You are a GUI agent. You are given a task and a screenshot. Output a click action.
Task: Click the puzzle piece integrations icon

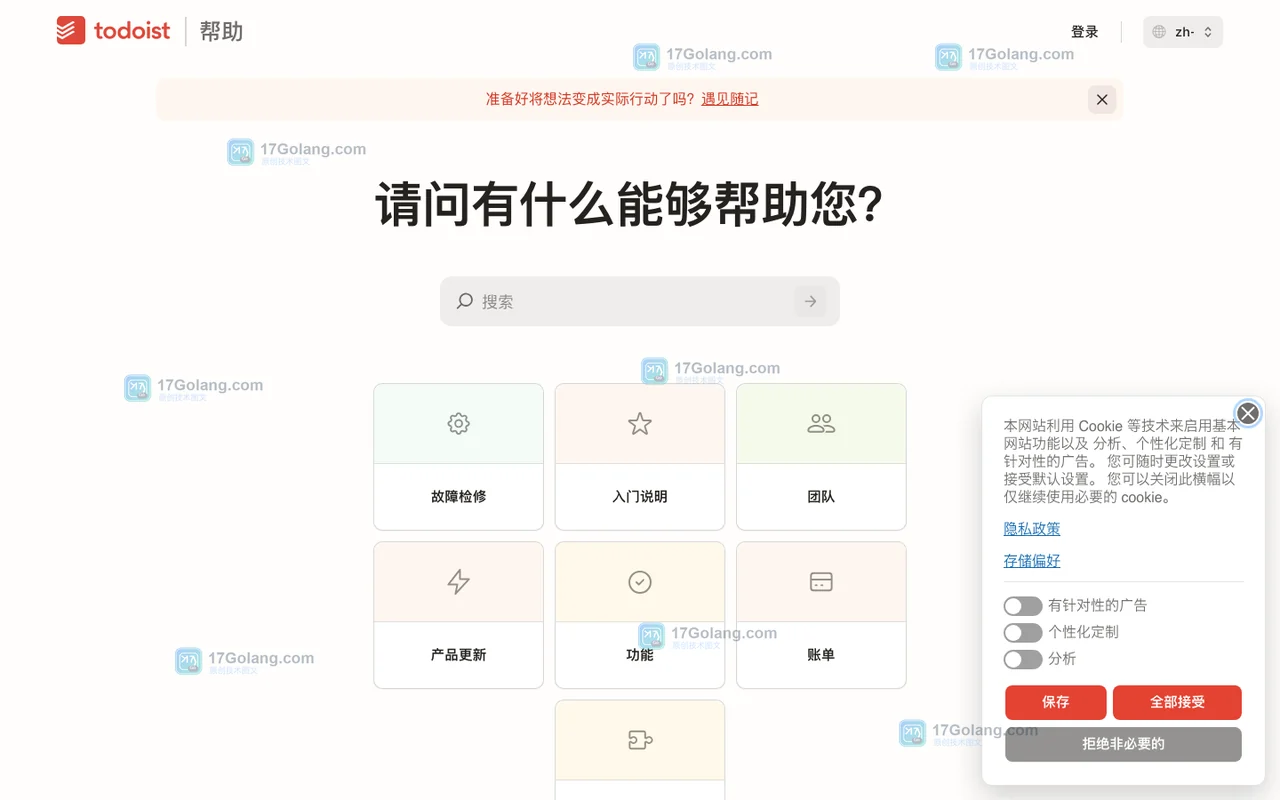pyautogui.click(x=640, y=740)
